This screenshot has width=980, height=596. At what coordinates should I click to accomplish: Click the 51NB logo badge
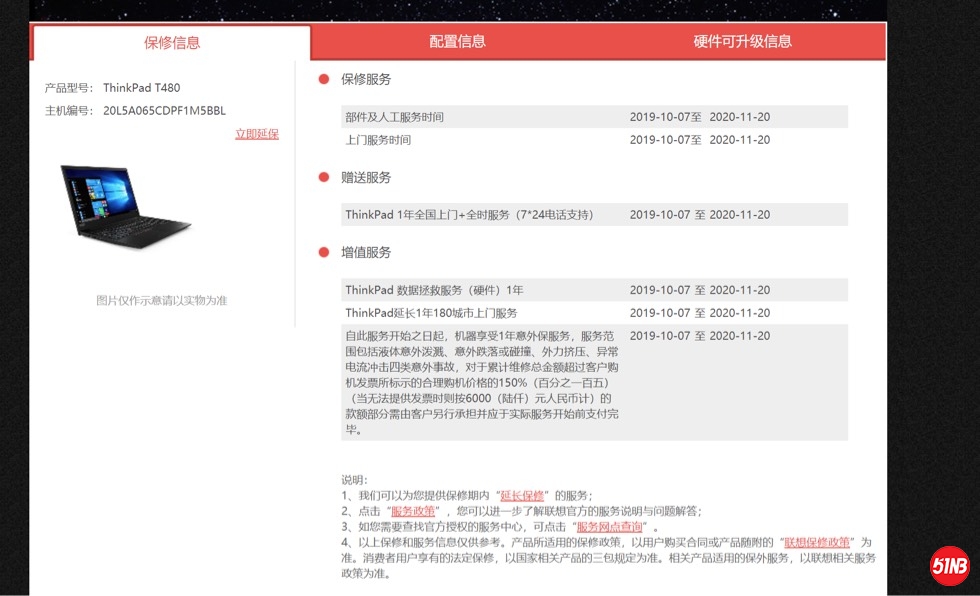(x=949, y=566)
